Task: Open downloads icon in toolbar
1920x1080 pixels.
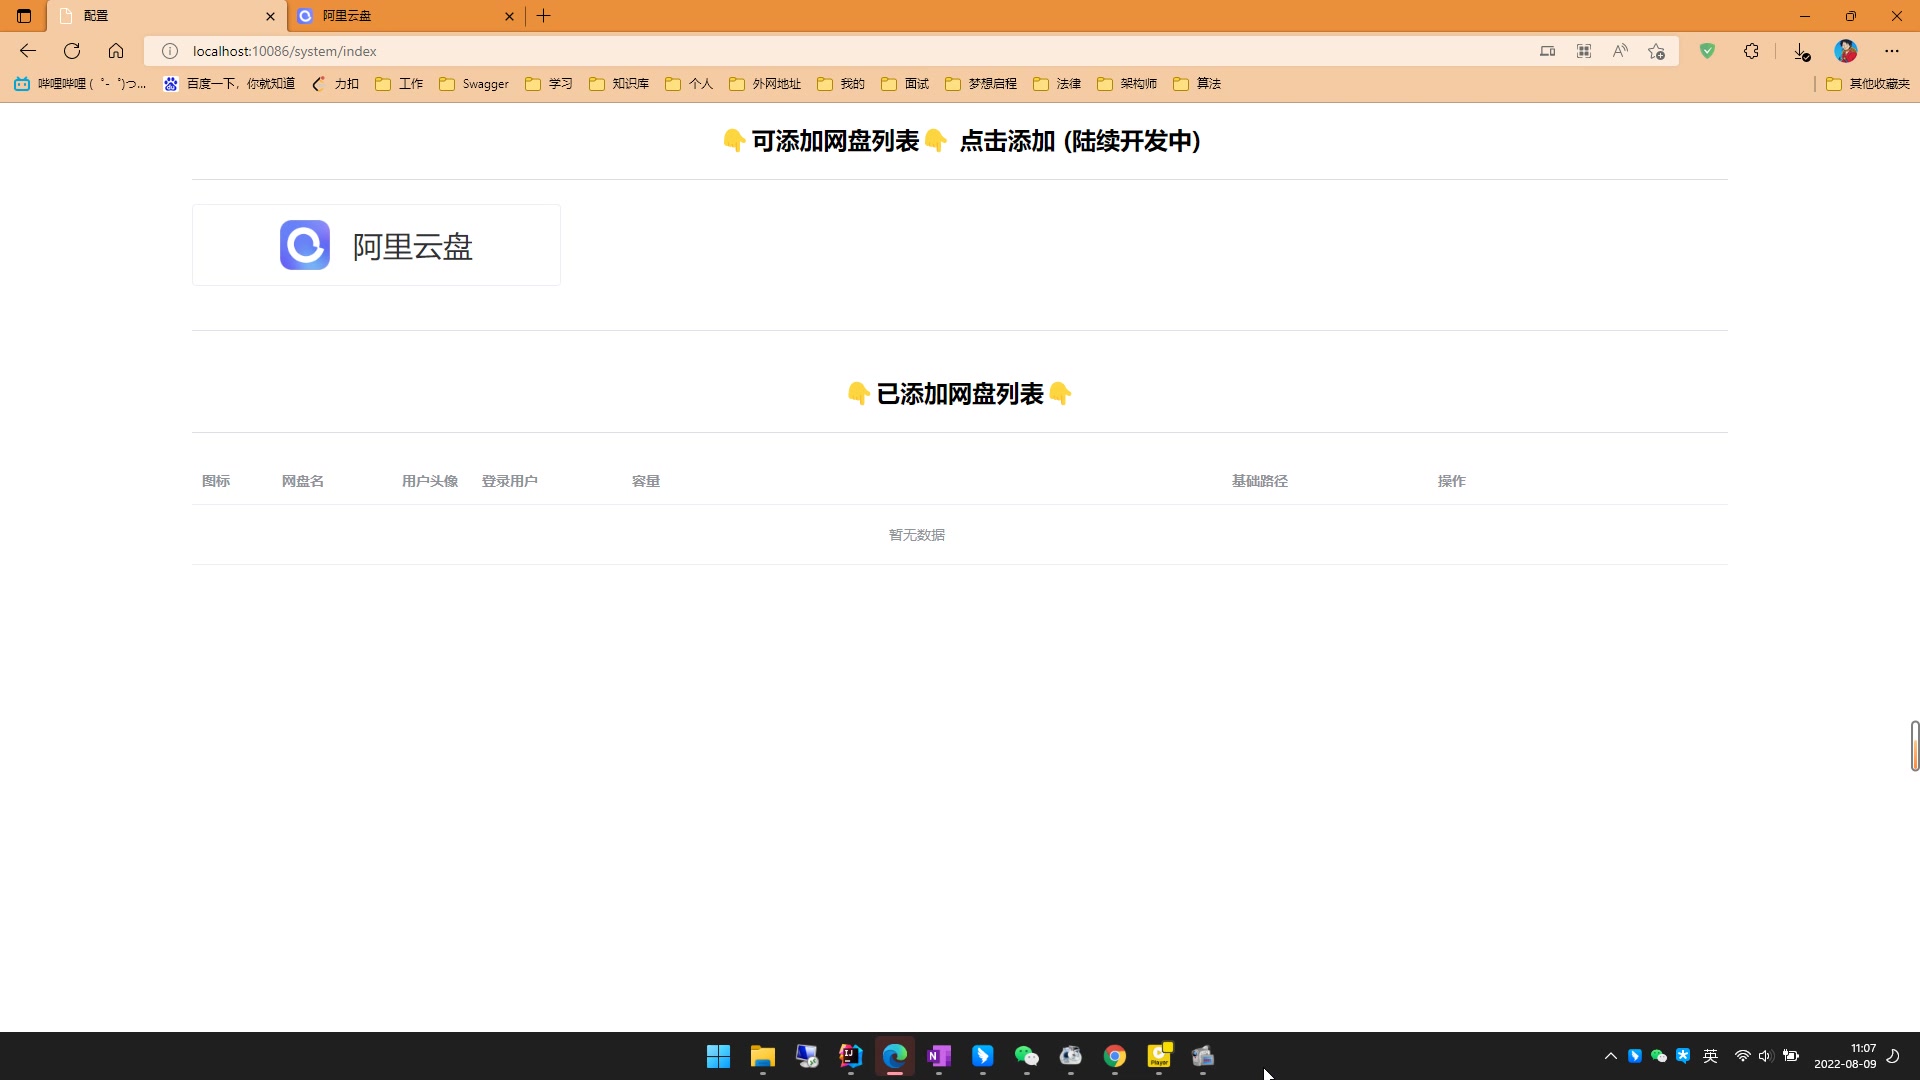Action: (x=1800, y=51)
